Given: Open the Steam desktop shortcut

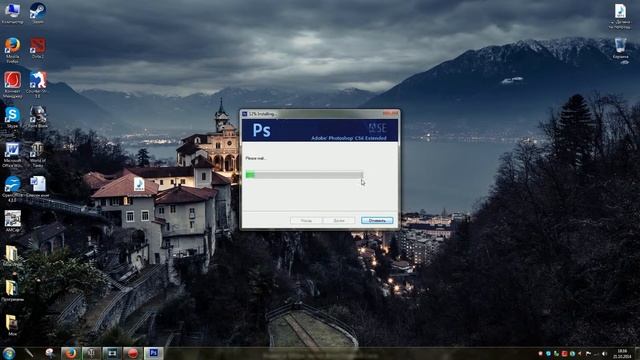Looking at the screenshot, I should tap(38, 13).
